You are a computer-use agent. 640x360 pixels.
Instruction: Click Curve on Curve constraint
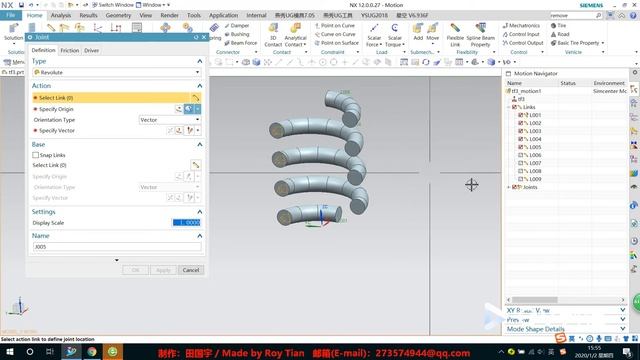click(x=335, y=34)
